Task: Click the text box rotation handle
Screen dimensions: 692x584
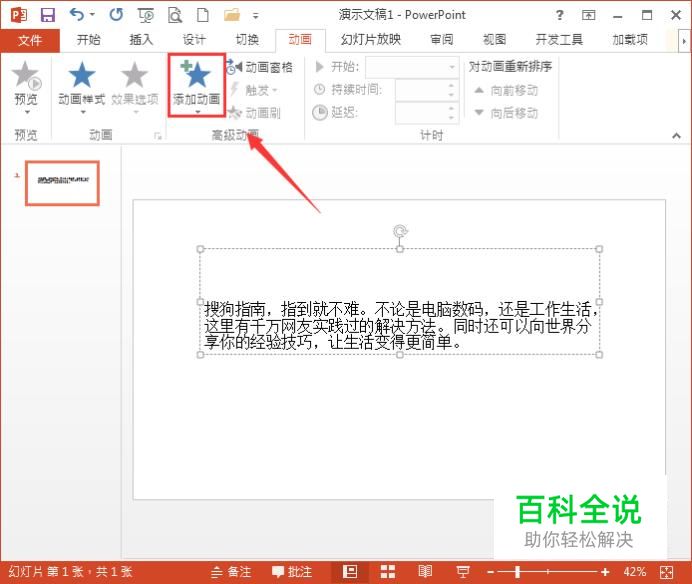Action: point(400,231)
